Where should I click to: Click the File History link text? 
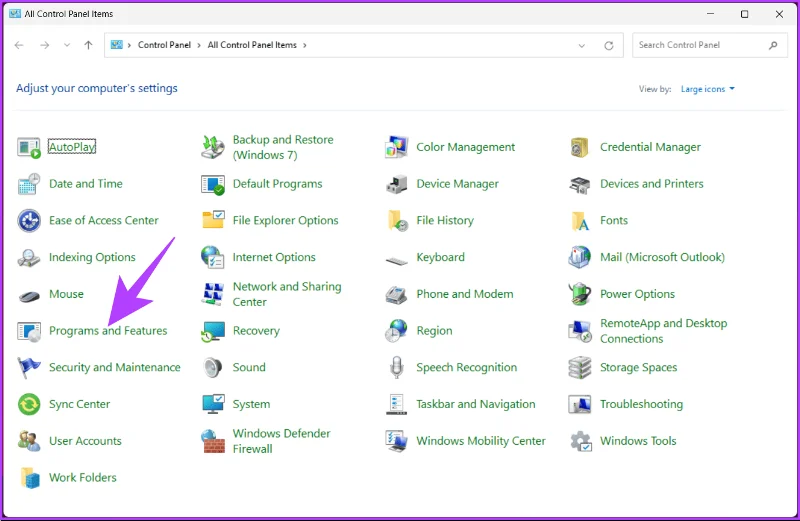click(445, 220)
